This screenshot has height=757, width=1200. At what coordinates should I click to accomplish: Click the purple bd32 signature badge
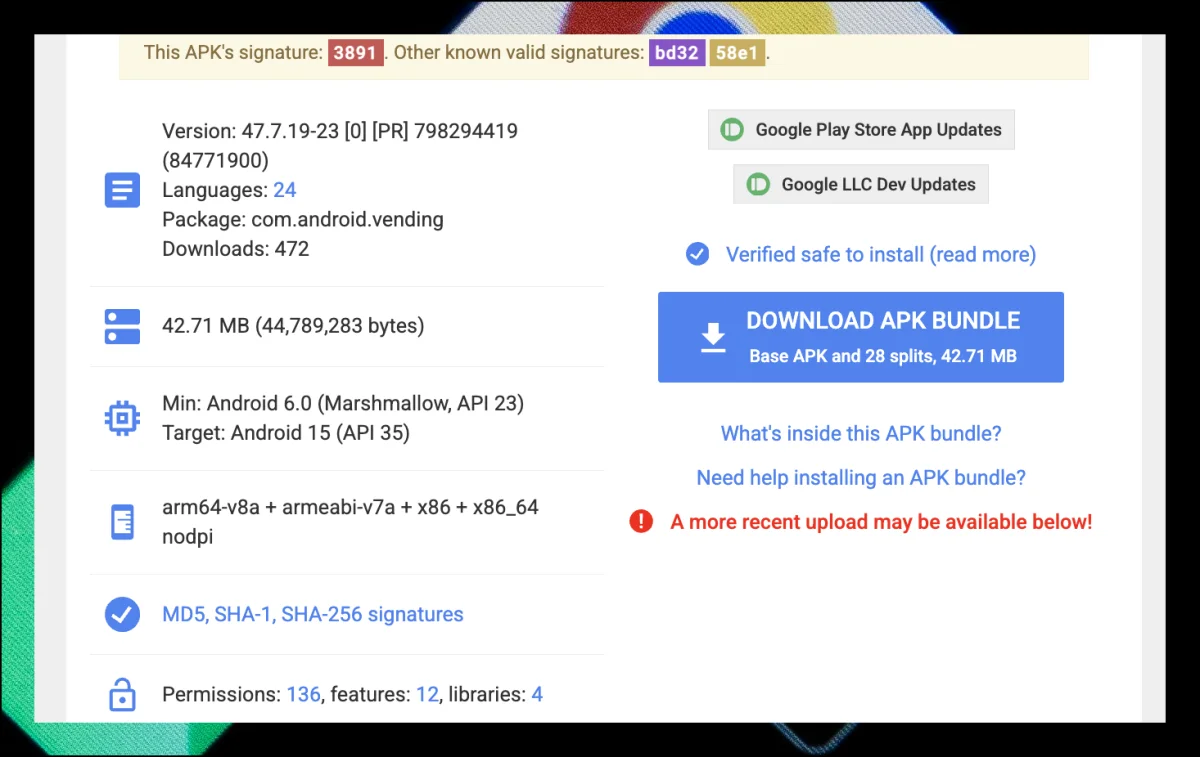677,53
